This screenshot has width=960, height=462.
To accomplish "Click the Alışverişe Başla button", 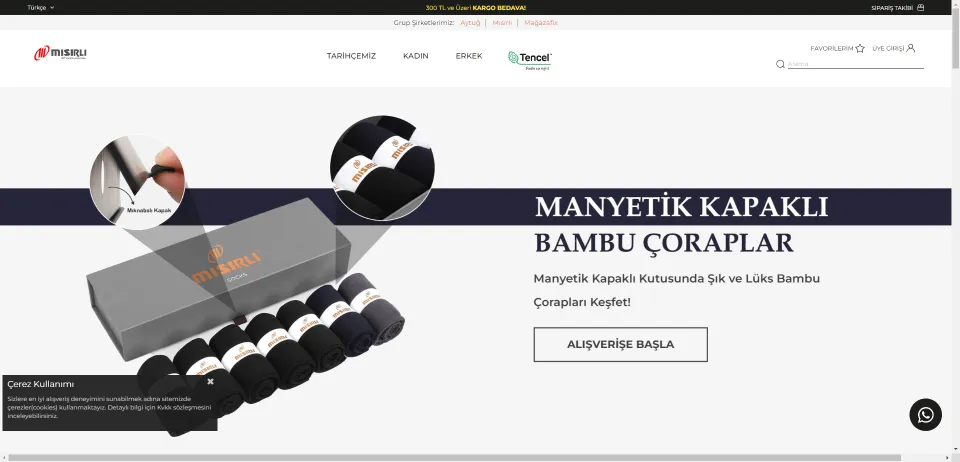I will coord(620,345).
